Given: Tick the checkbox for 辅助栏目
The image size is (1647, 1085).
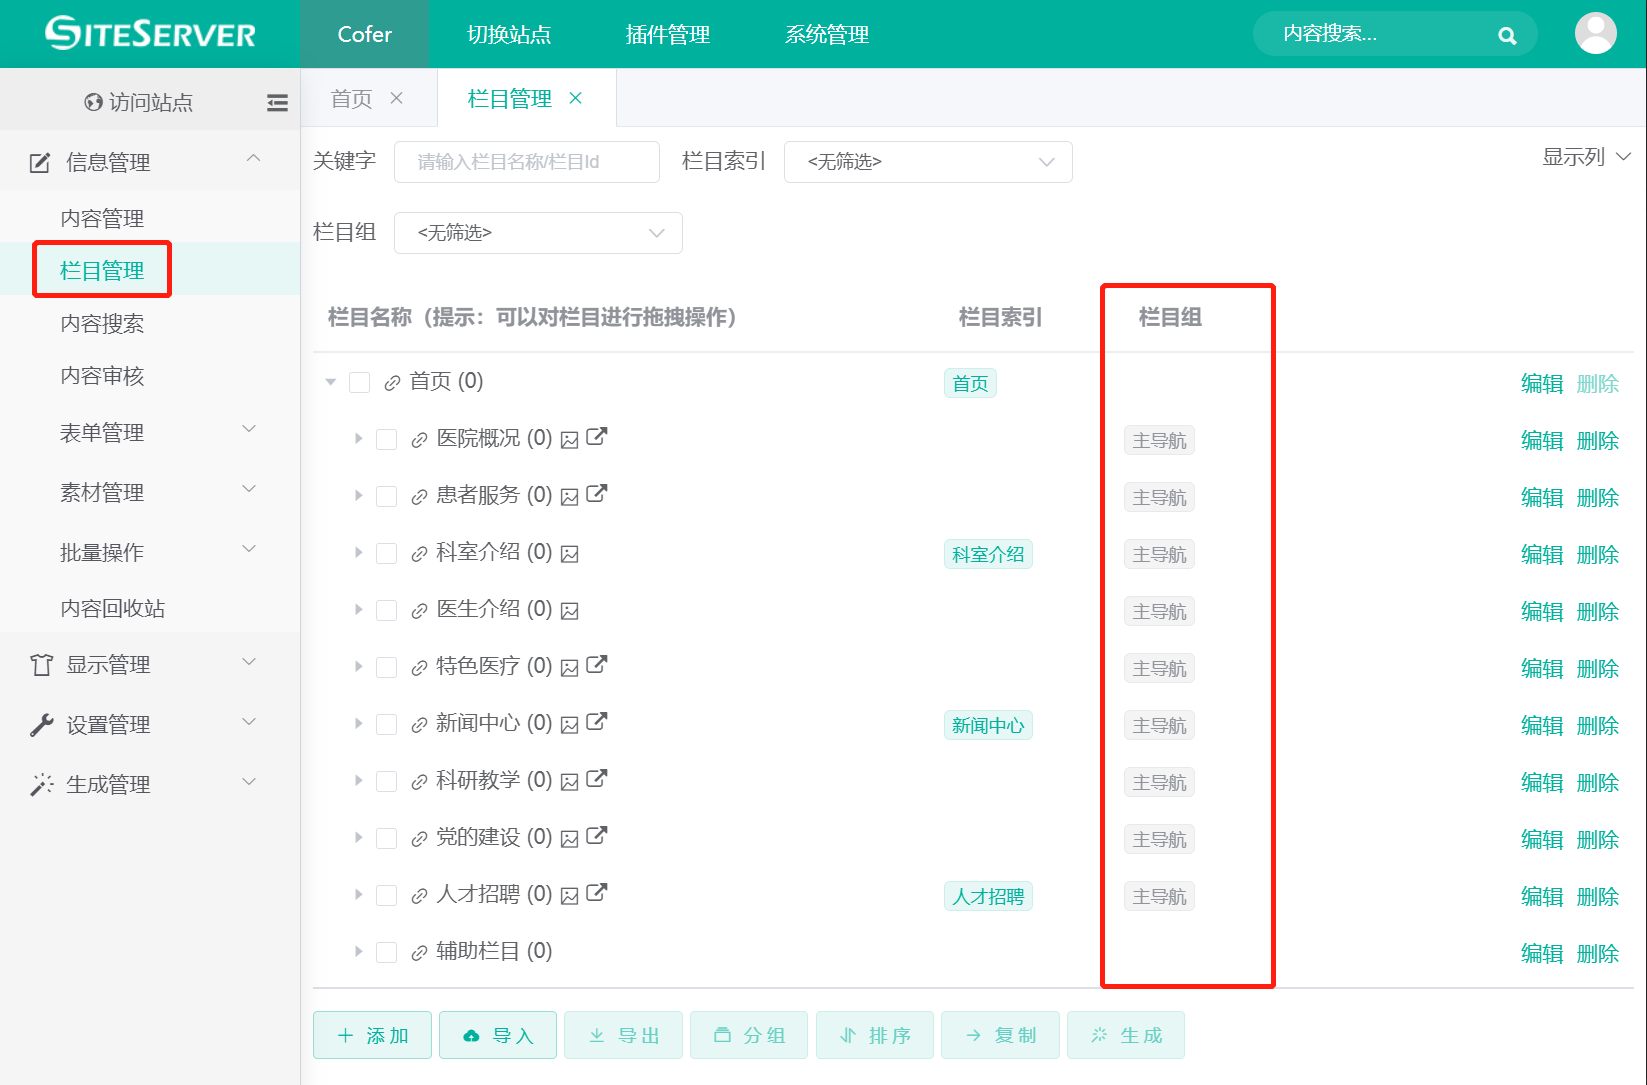Looking at the screenshot, I should [x=387, y=953].
